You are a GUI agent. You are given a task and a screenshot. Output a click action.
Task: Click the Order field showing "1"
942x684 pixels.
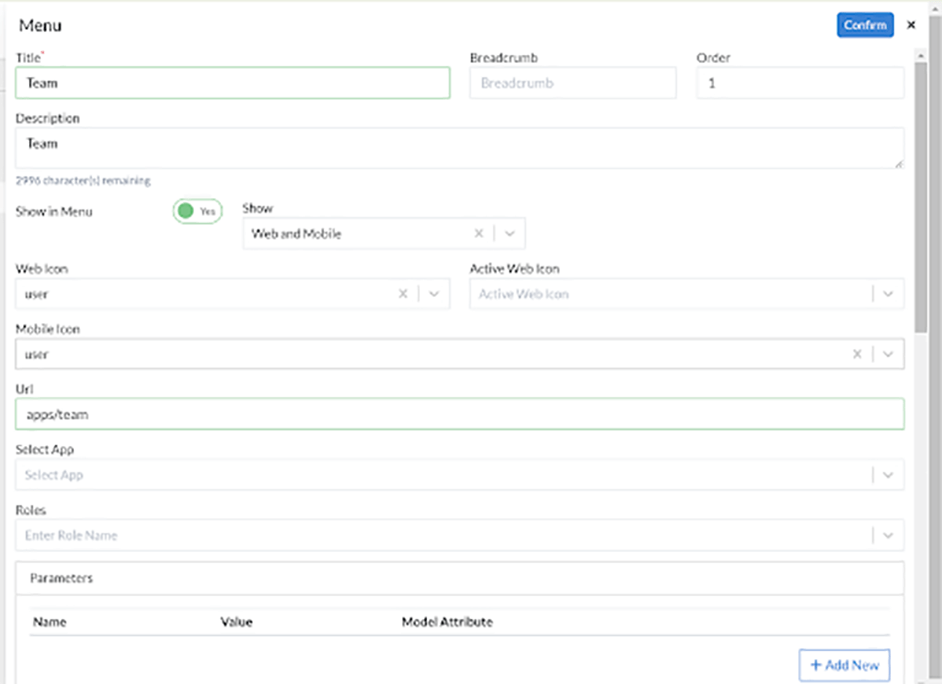tap(799, 83)
